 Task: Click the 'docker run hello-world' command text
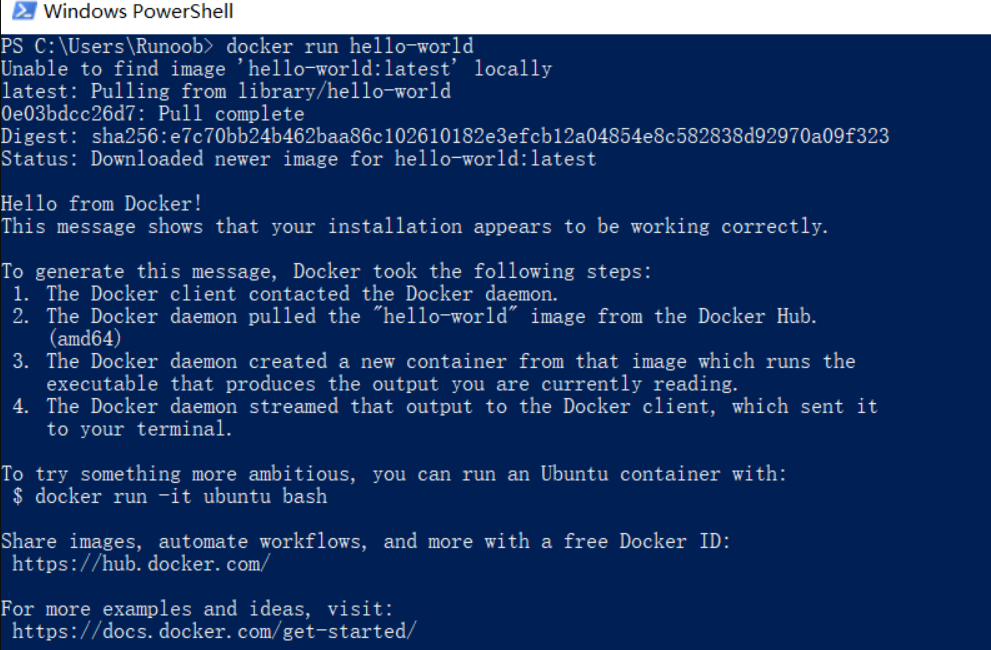tap(350, 46)
